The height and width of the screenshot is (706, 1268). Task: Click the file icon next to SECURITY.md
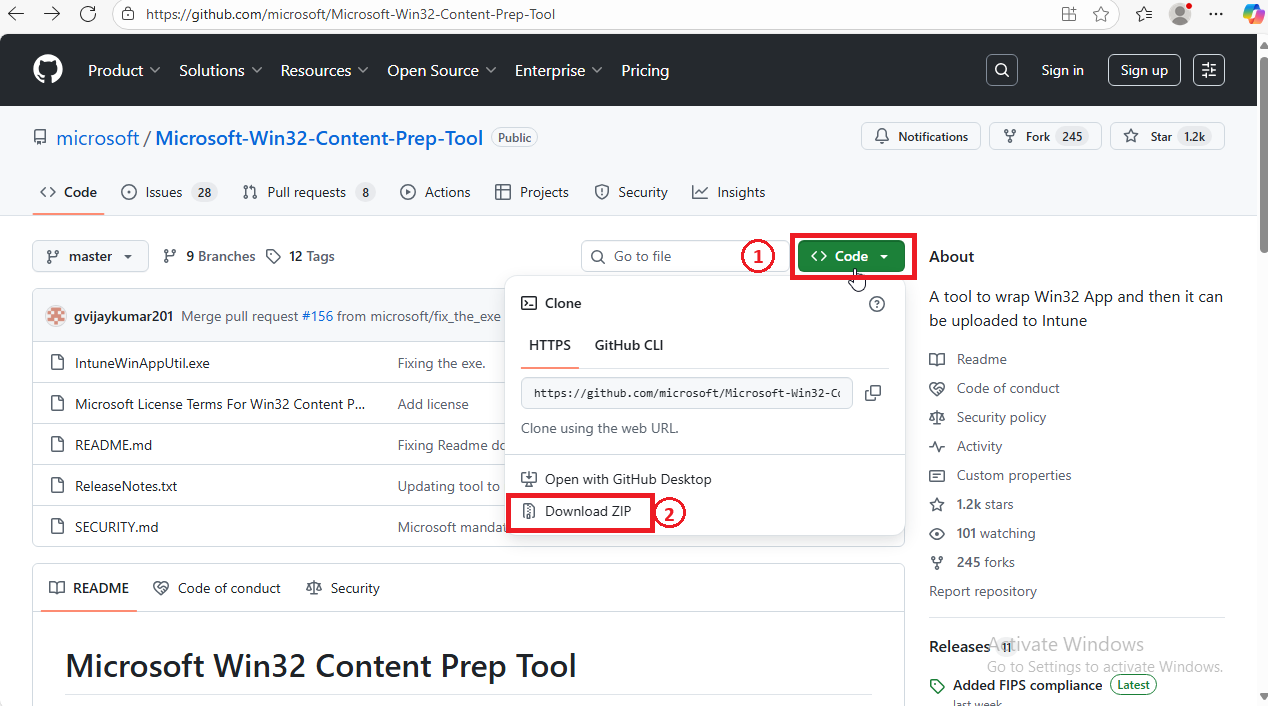(x=56, y=527)
